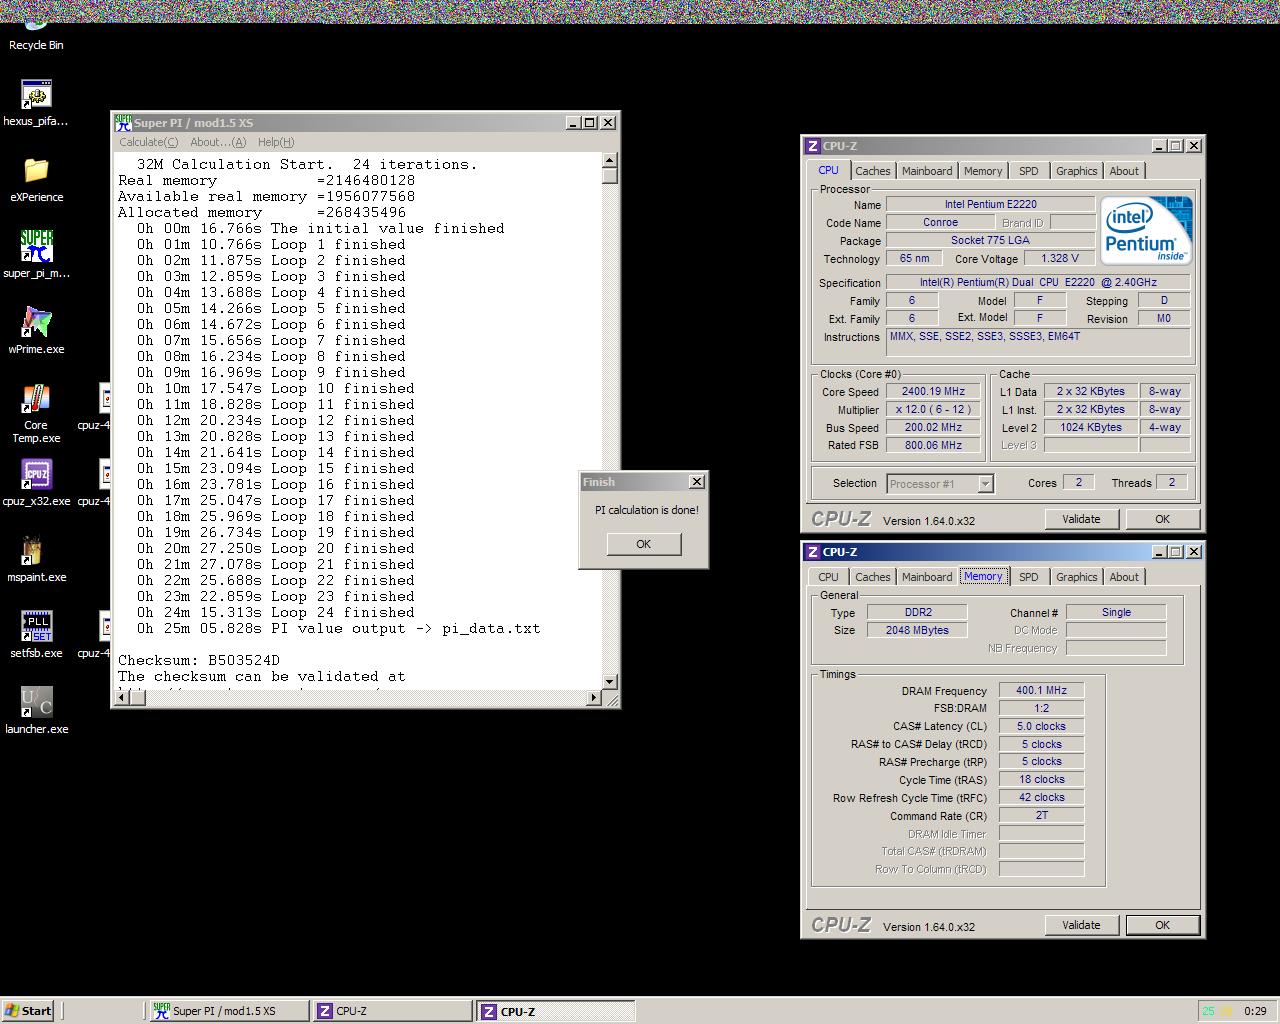Image resolution: width=1280 pixels, height=1024 pixels.
Task: Minimize the Super PI window
Action: tap(573, 123)
